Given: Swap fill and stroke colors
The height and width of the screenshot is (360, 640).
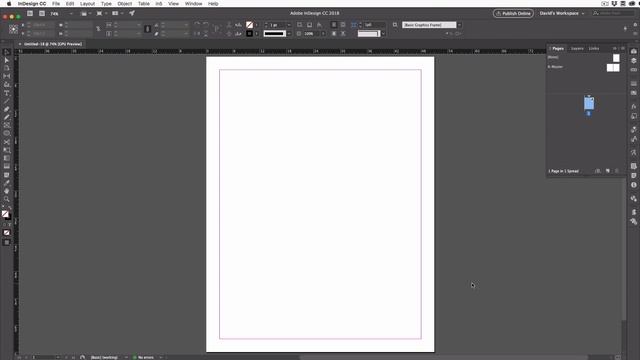Looking at the screenshot, I should pyautogui.click(x=10, y=208).
